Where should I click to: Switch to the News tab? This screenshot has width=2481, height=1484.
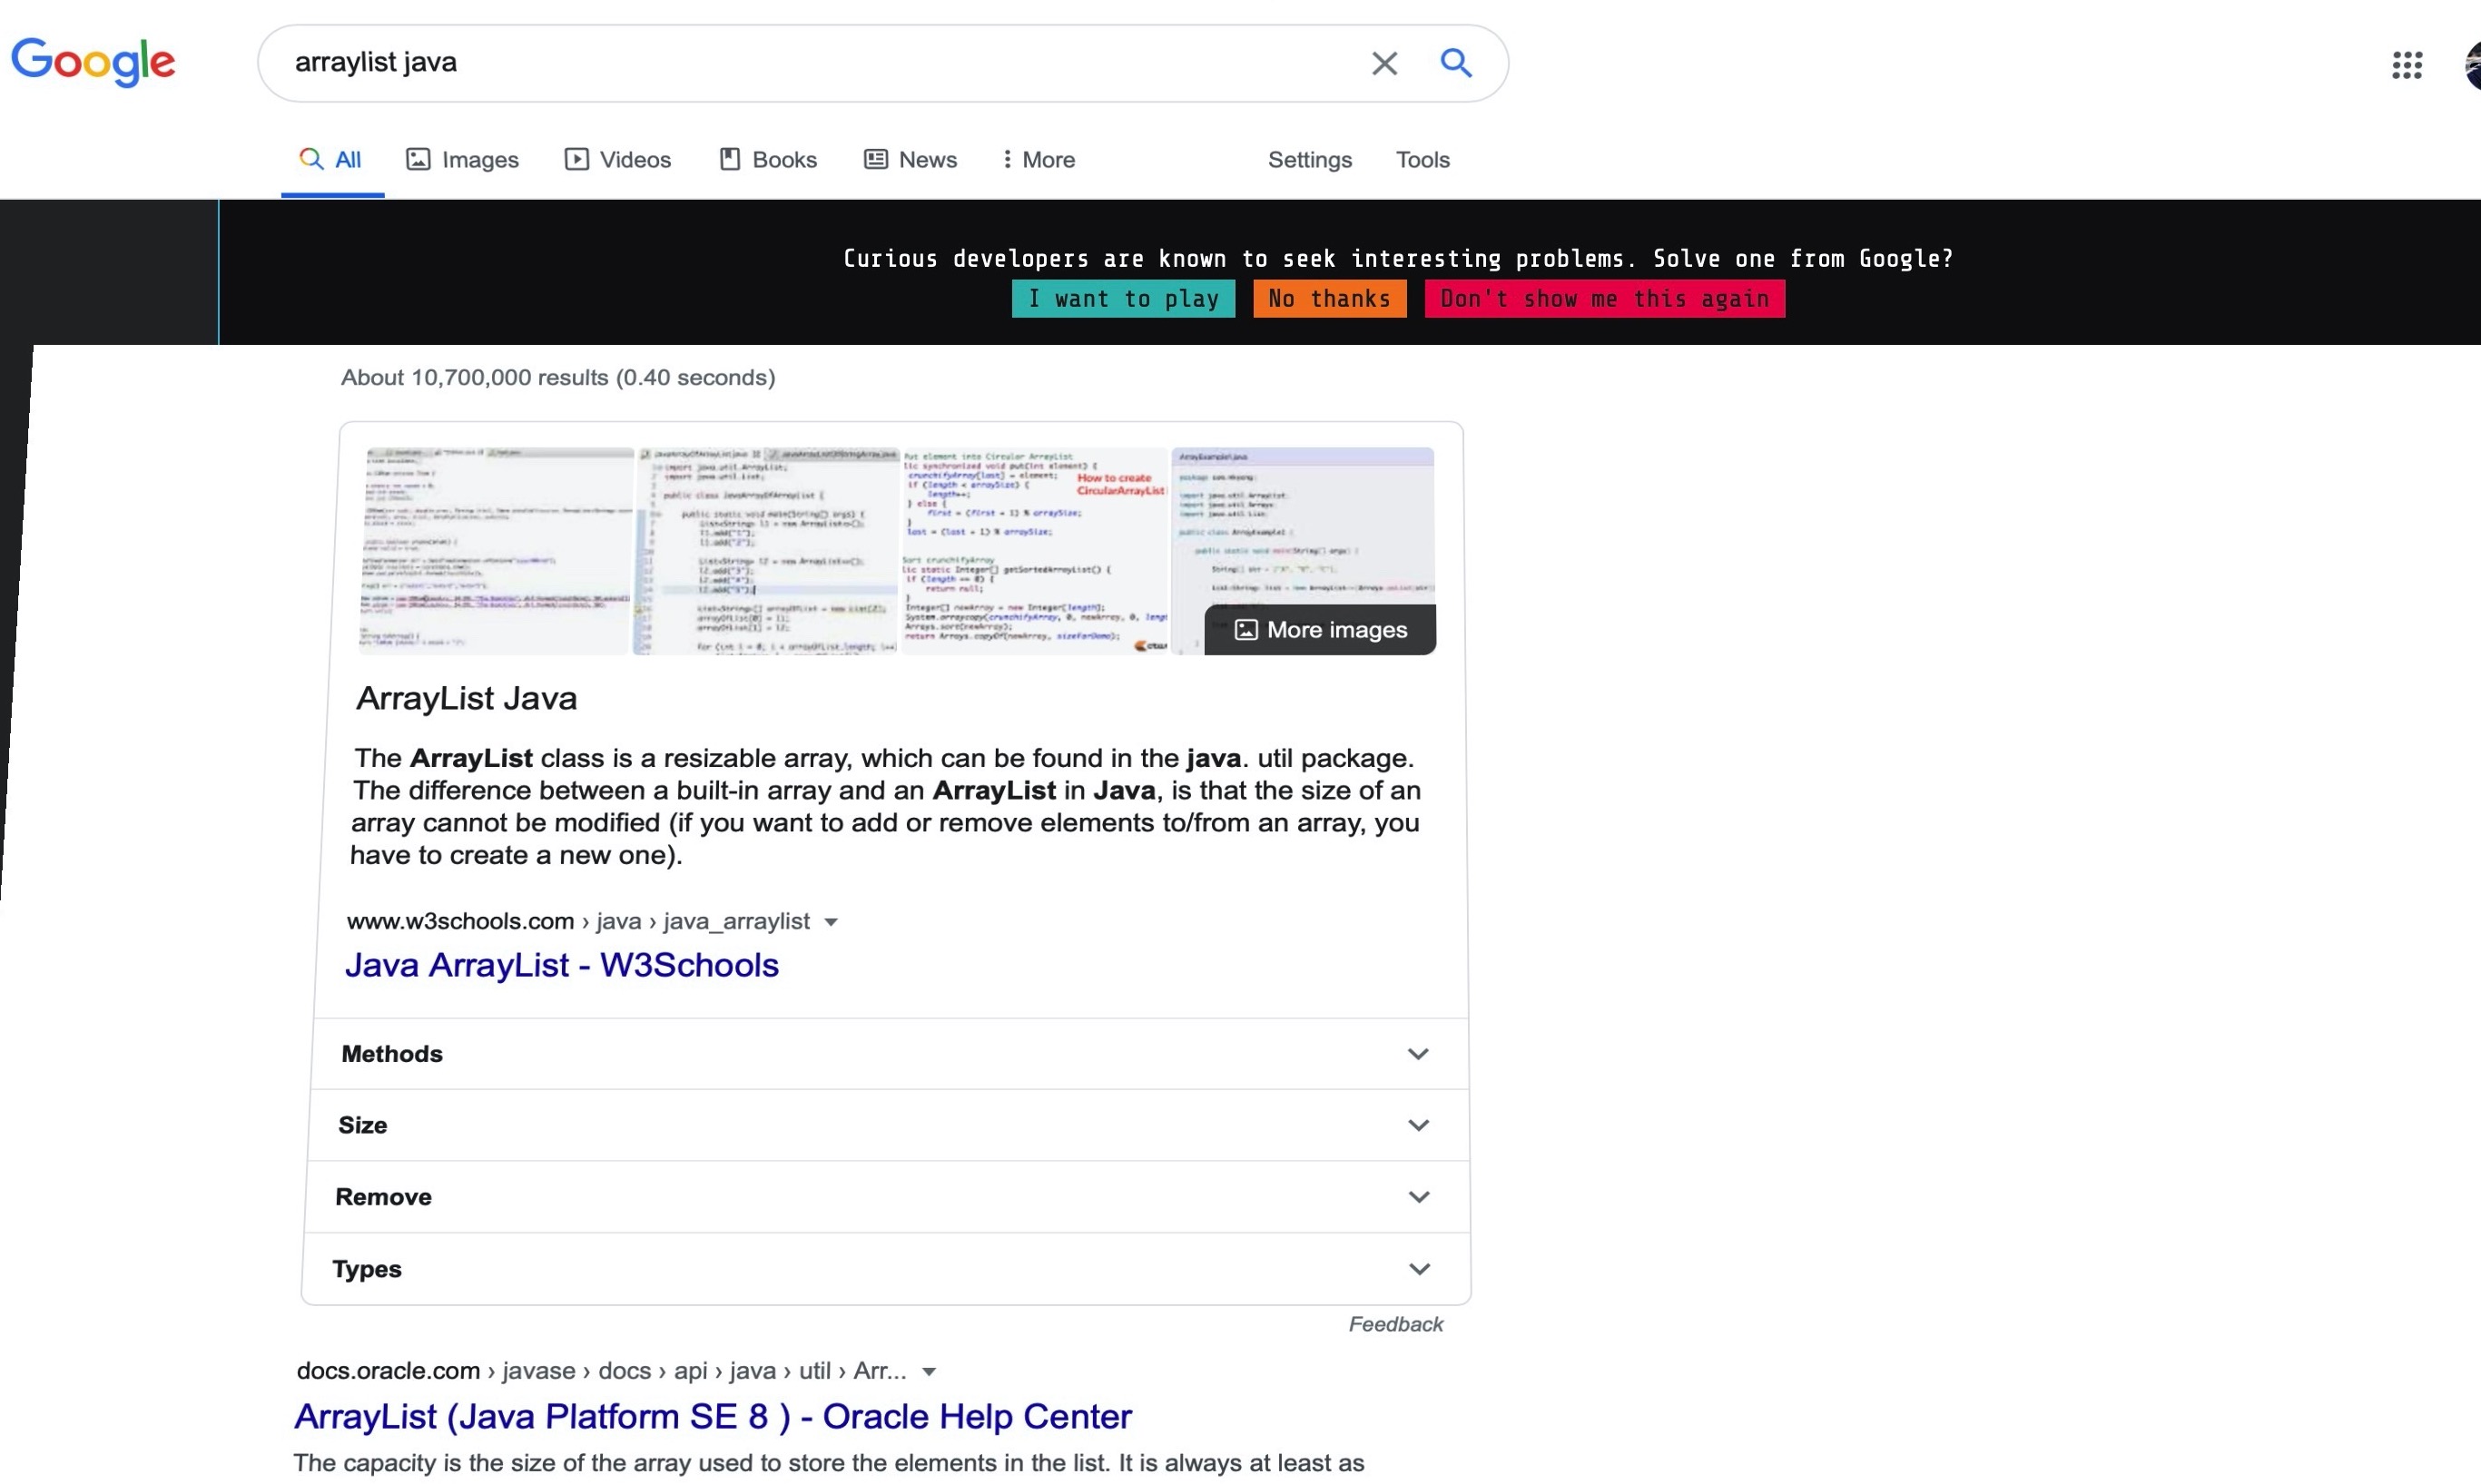pos(910,160)
